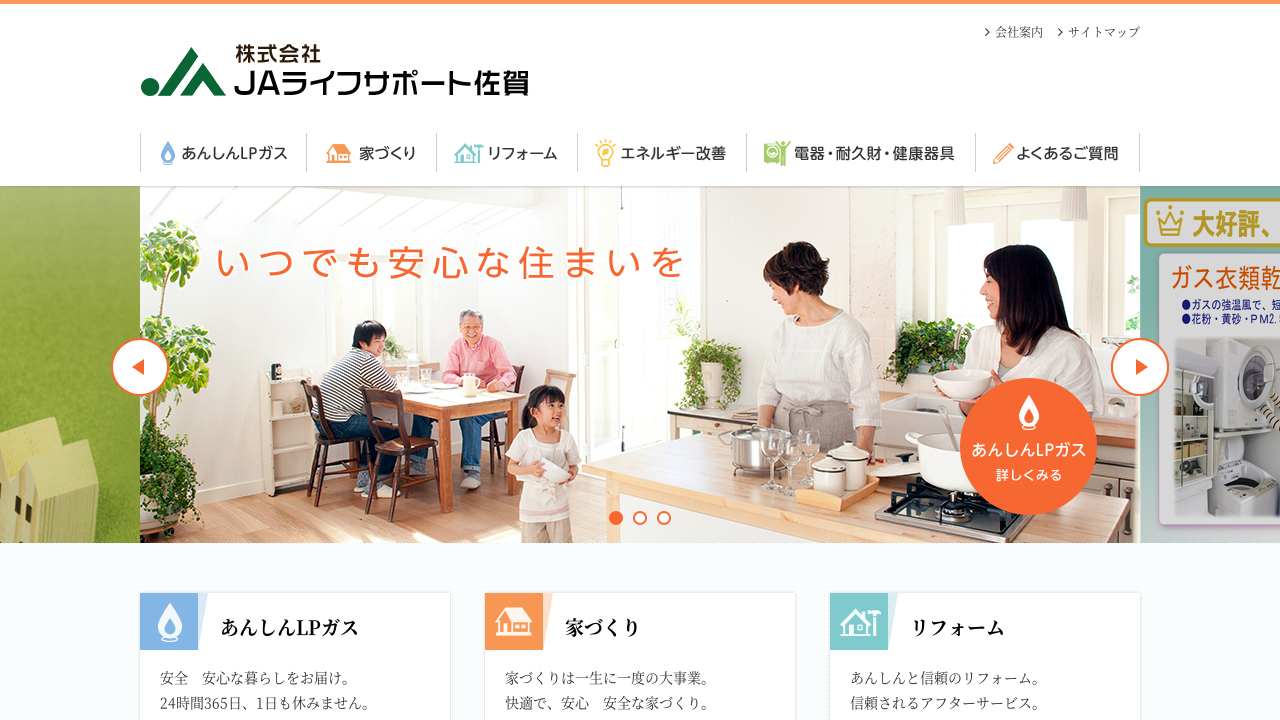Select the second slide indicator dot
1280x720 pixels.
tap(640, 518)
